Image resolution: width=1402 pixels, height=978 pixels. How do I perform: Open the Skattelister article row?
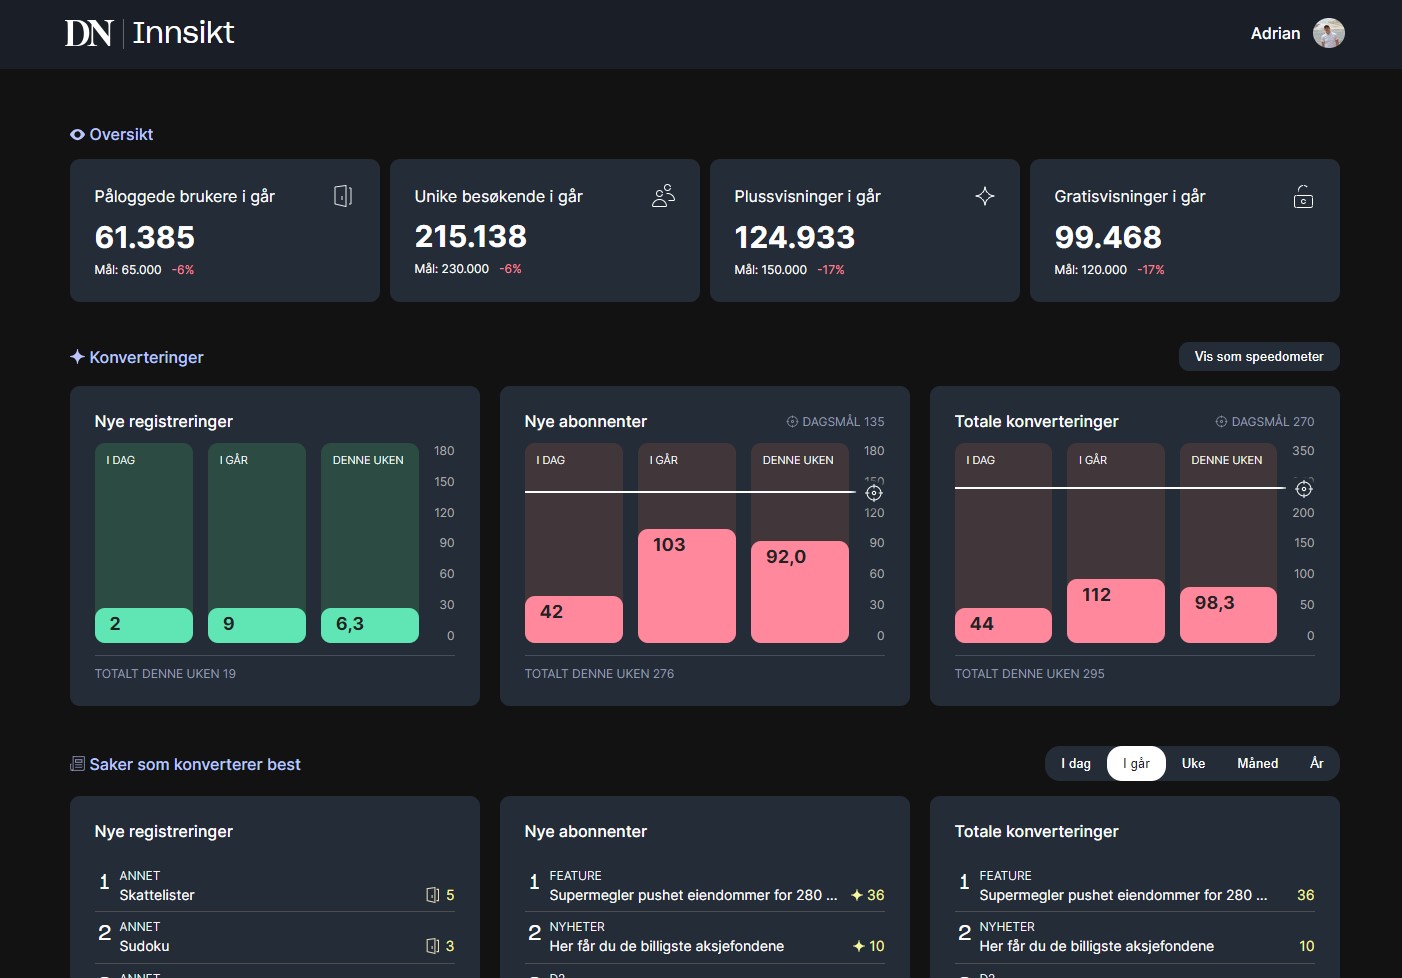(x=157, y=895)
